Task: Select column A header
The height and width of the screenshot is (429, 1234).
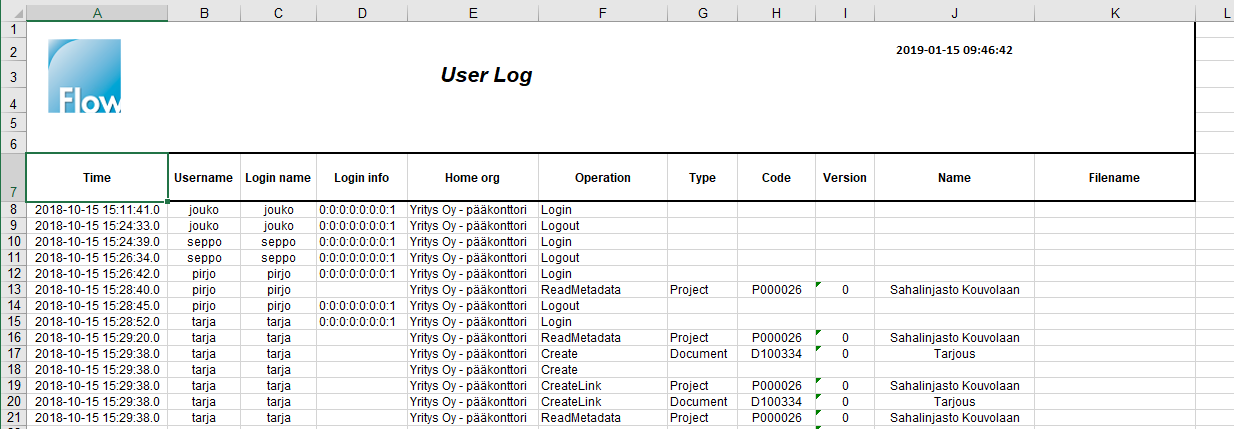Action: pyautogui.click(x=96, y=11)
